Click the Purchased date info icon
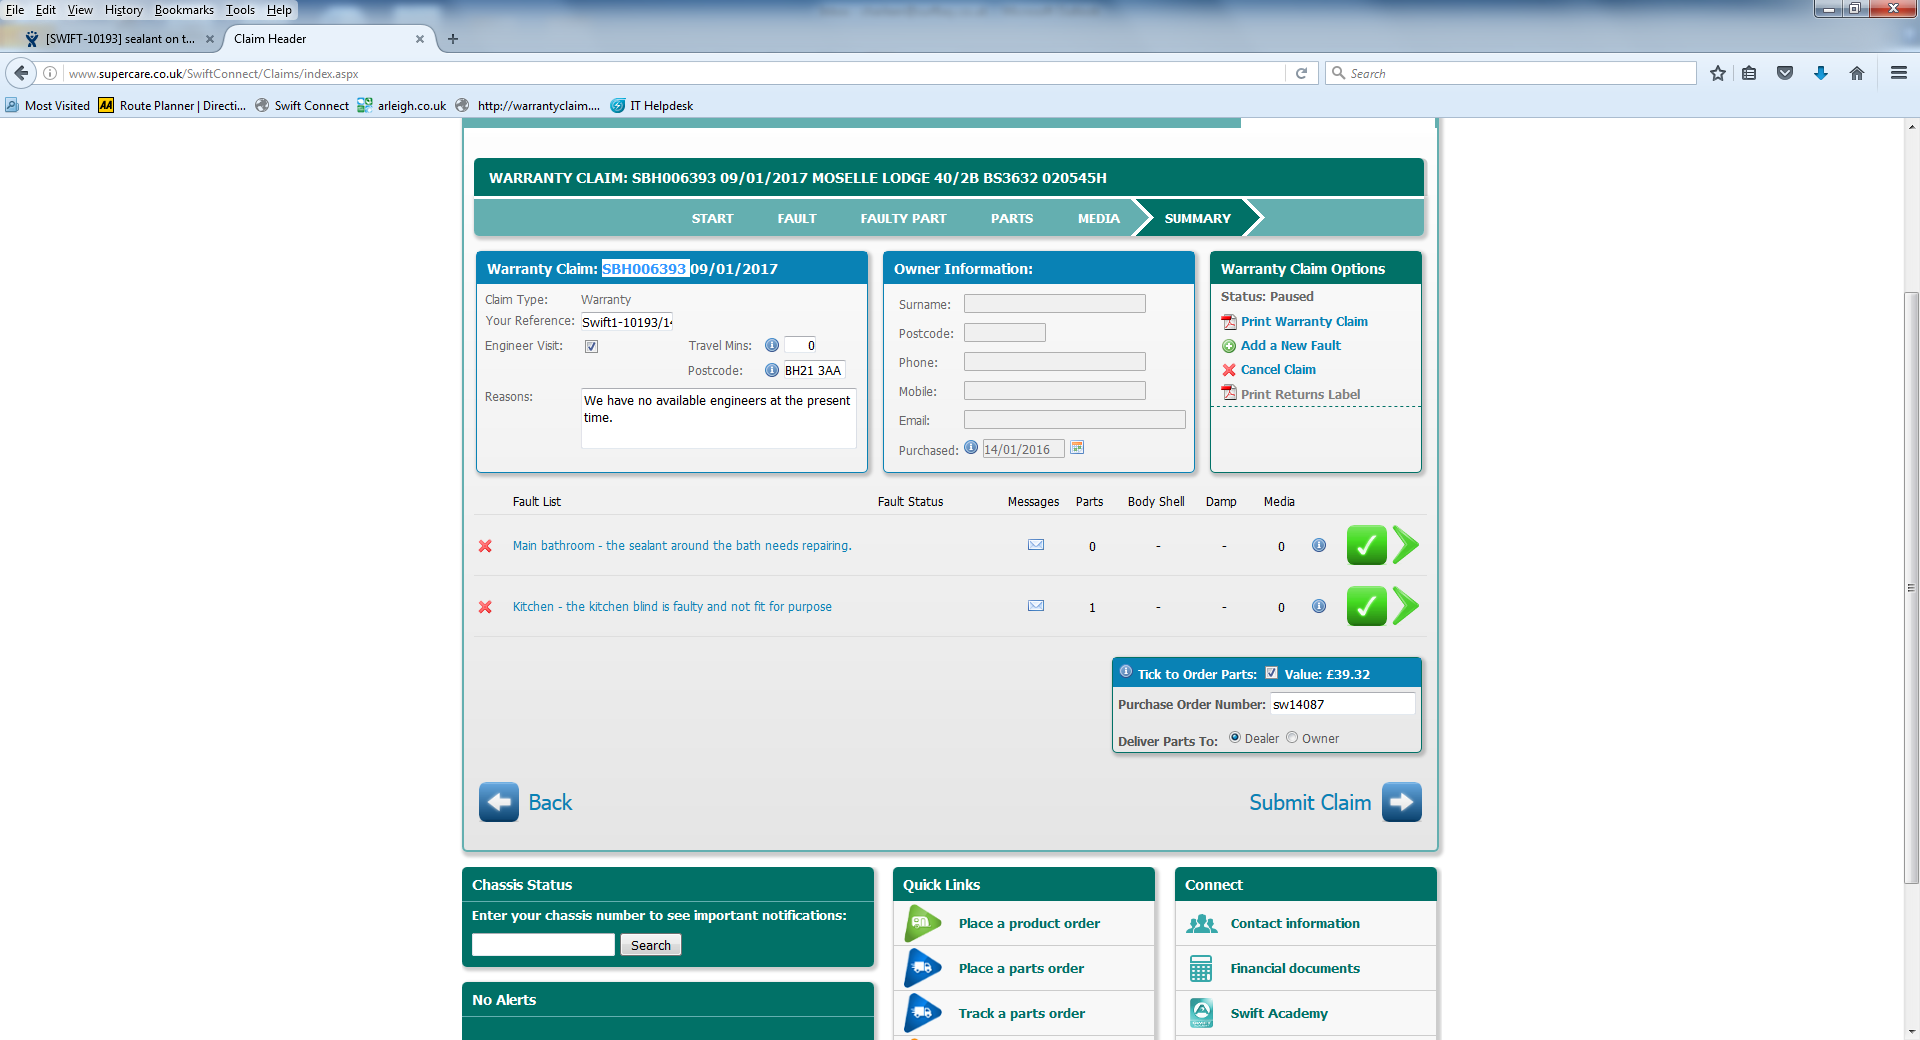1920x1040 pixels. [x=971, y=448]
